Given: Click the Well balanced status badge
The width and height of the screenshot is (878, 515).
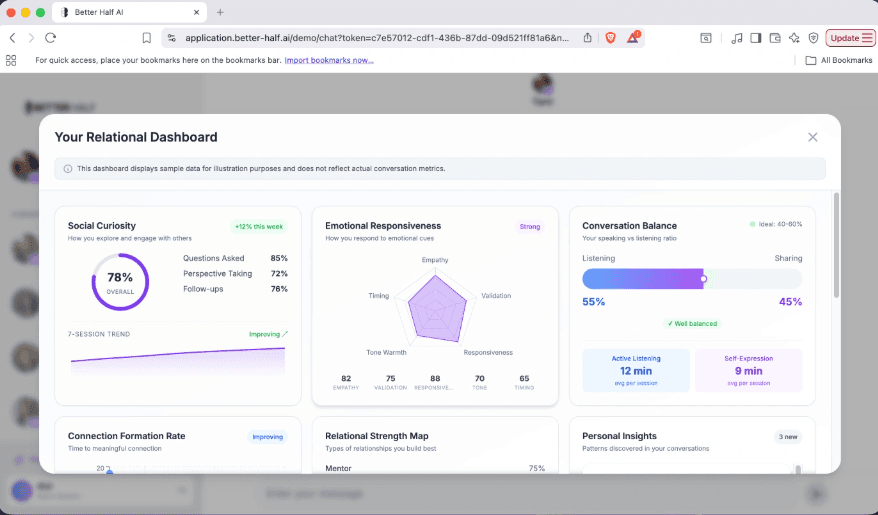Looking at the screenshot, I should 692,324.
